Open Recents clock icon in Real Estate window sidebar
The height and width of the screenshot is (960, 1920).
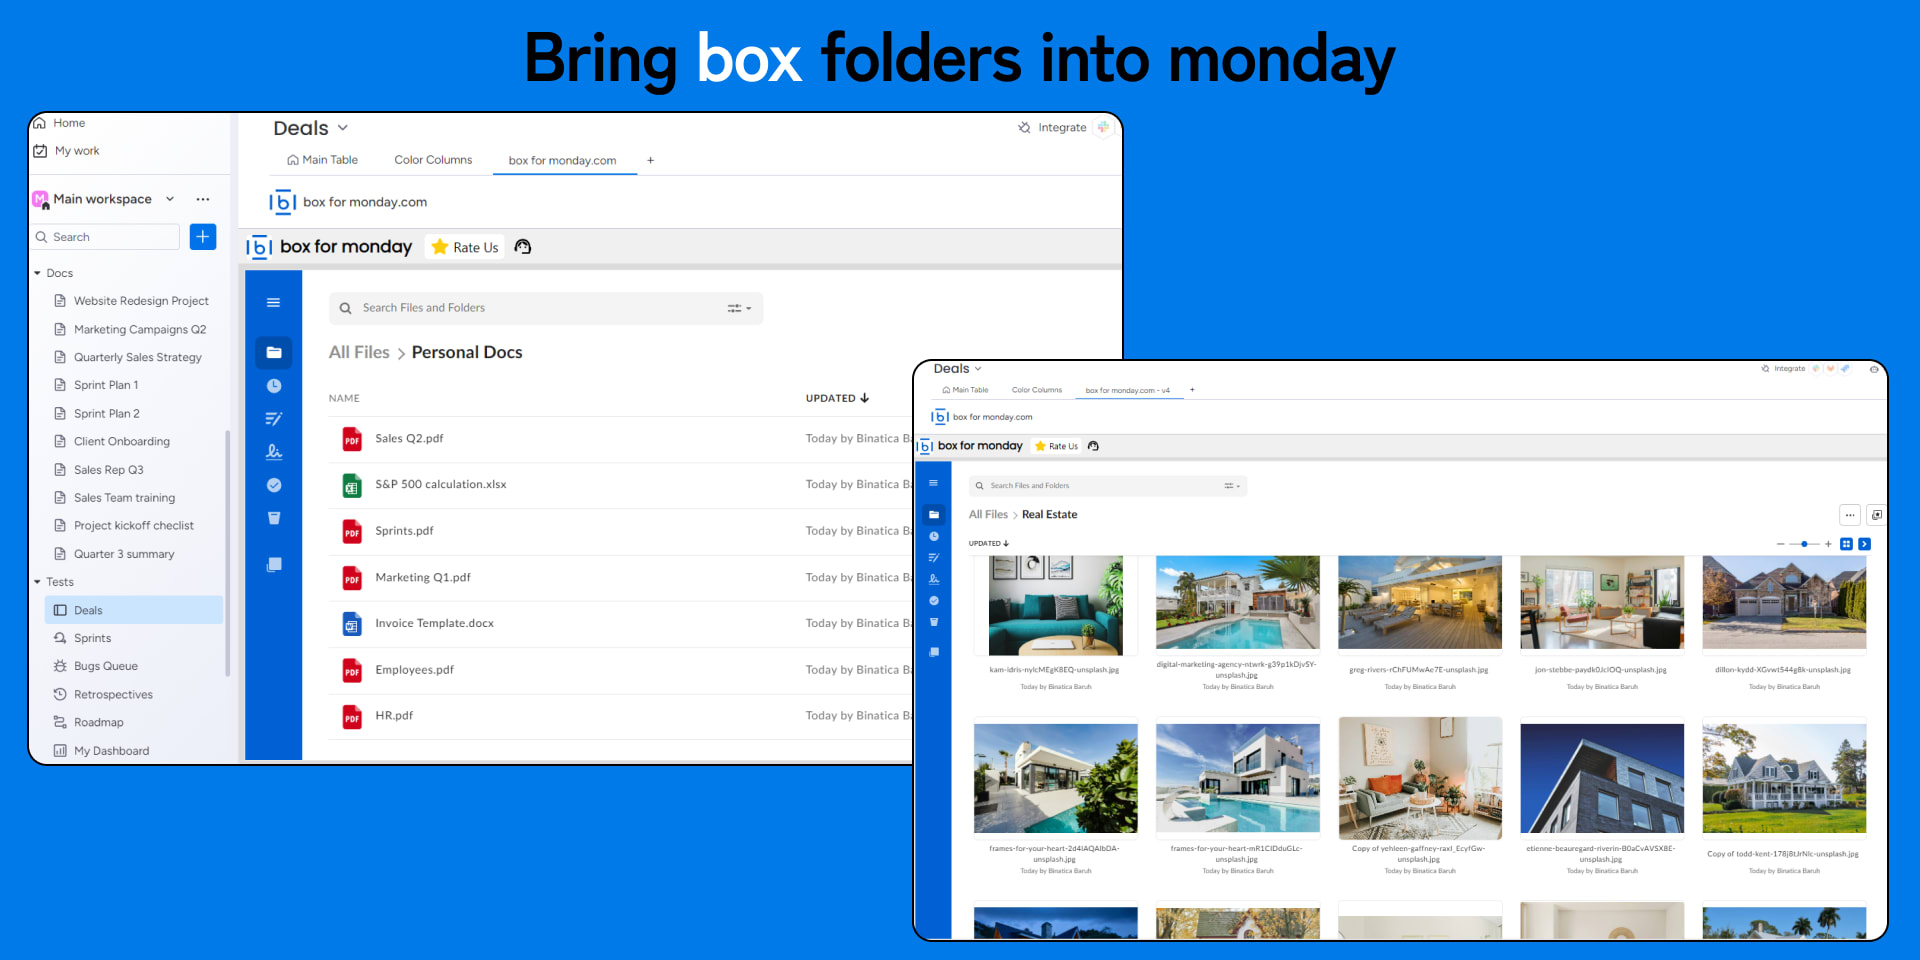[933, 537]
